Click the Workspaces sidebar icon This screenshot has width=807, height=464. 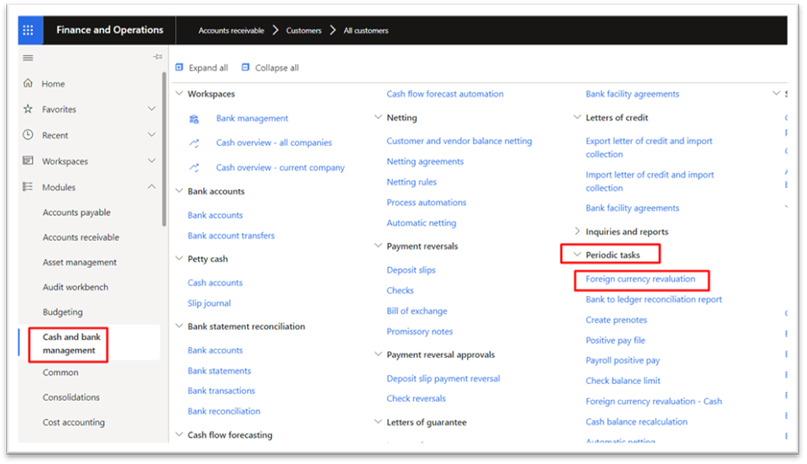[x=28, y=161]
